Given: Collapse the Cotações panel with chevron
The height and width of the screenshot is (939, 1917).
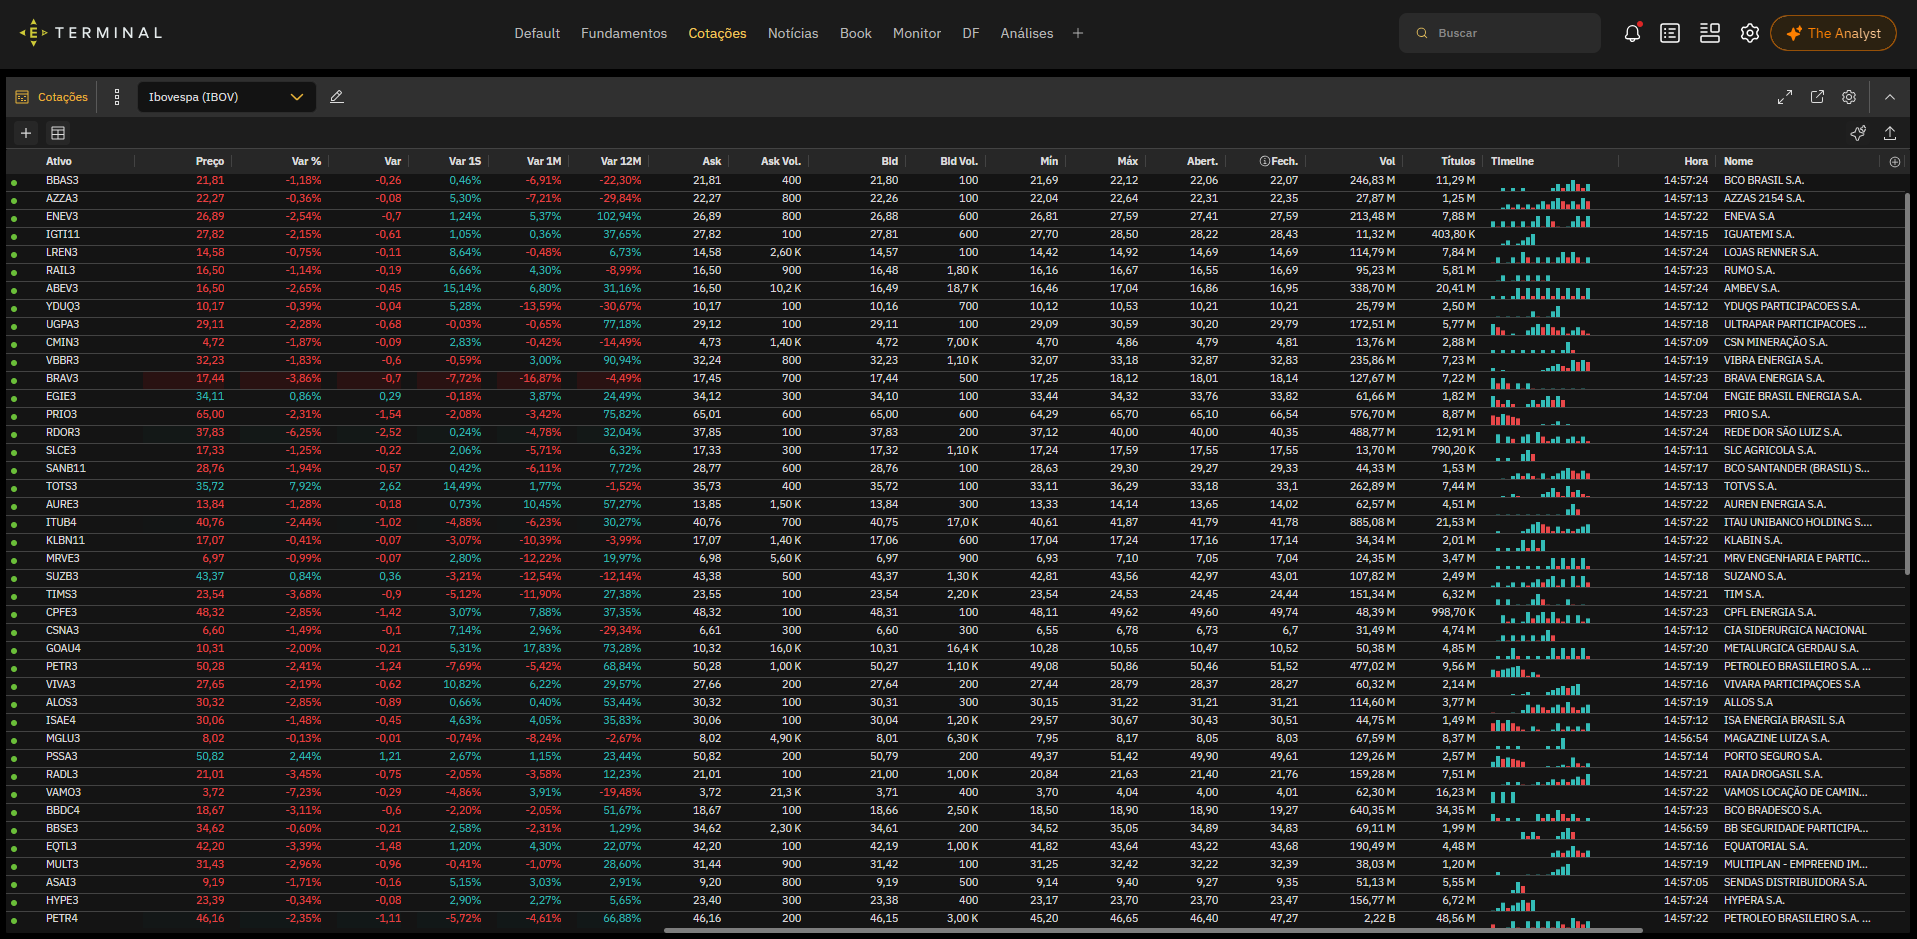Looking at the screenshot, I should pos(1890,97).
